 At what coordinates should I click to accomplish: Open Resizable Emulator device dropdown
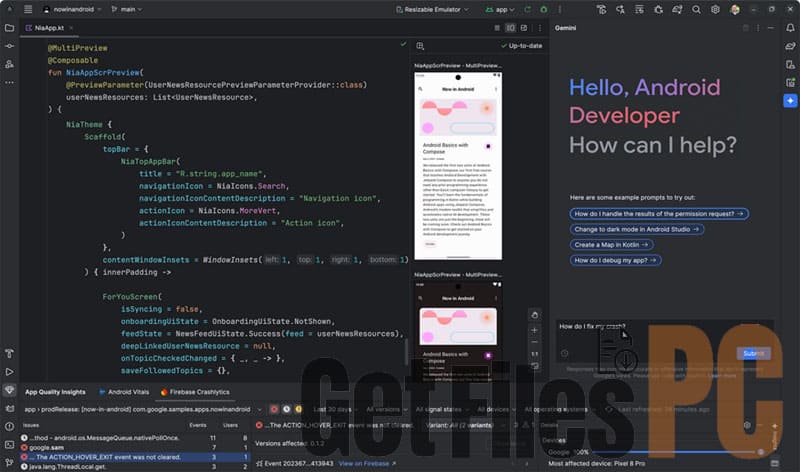pyautogui.click(x=432, y=9)
